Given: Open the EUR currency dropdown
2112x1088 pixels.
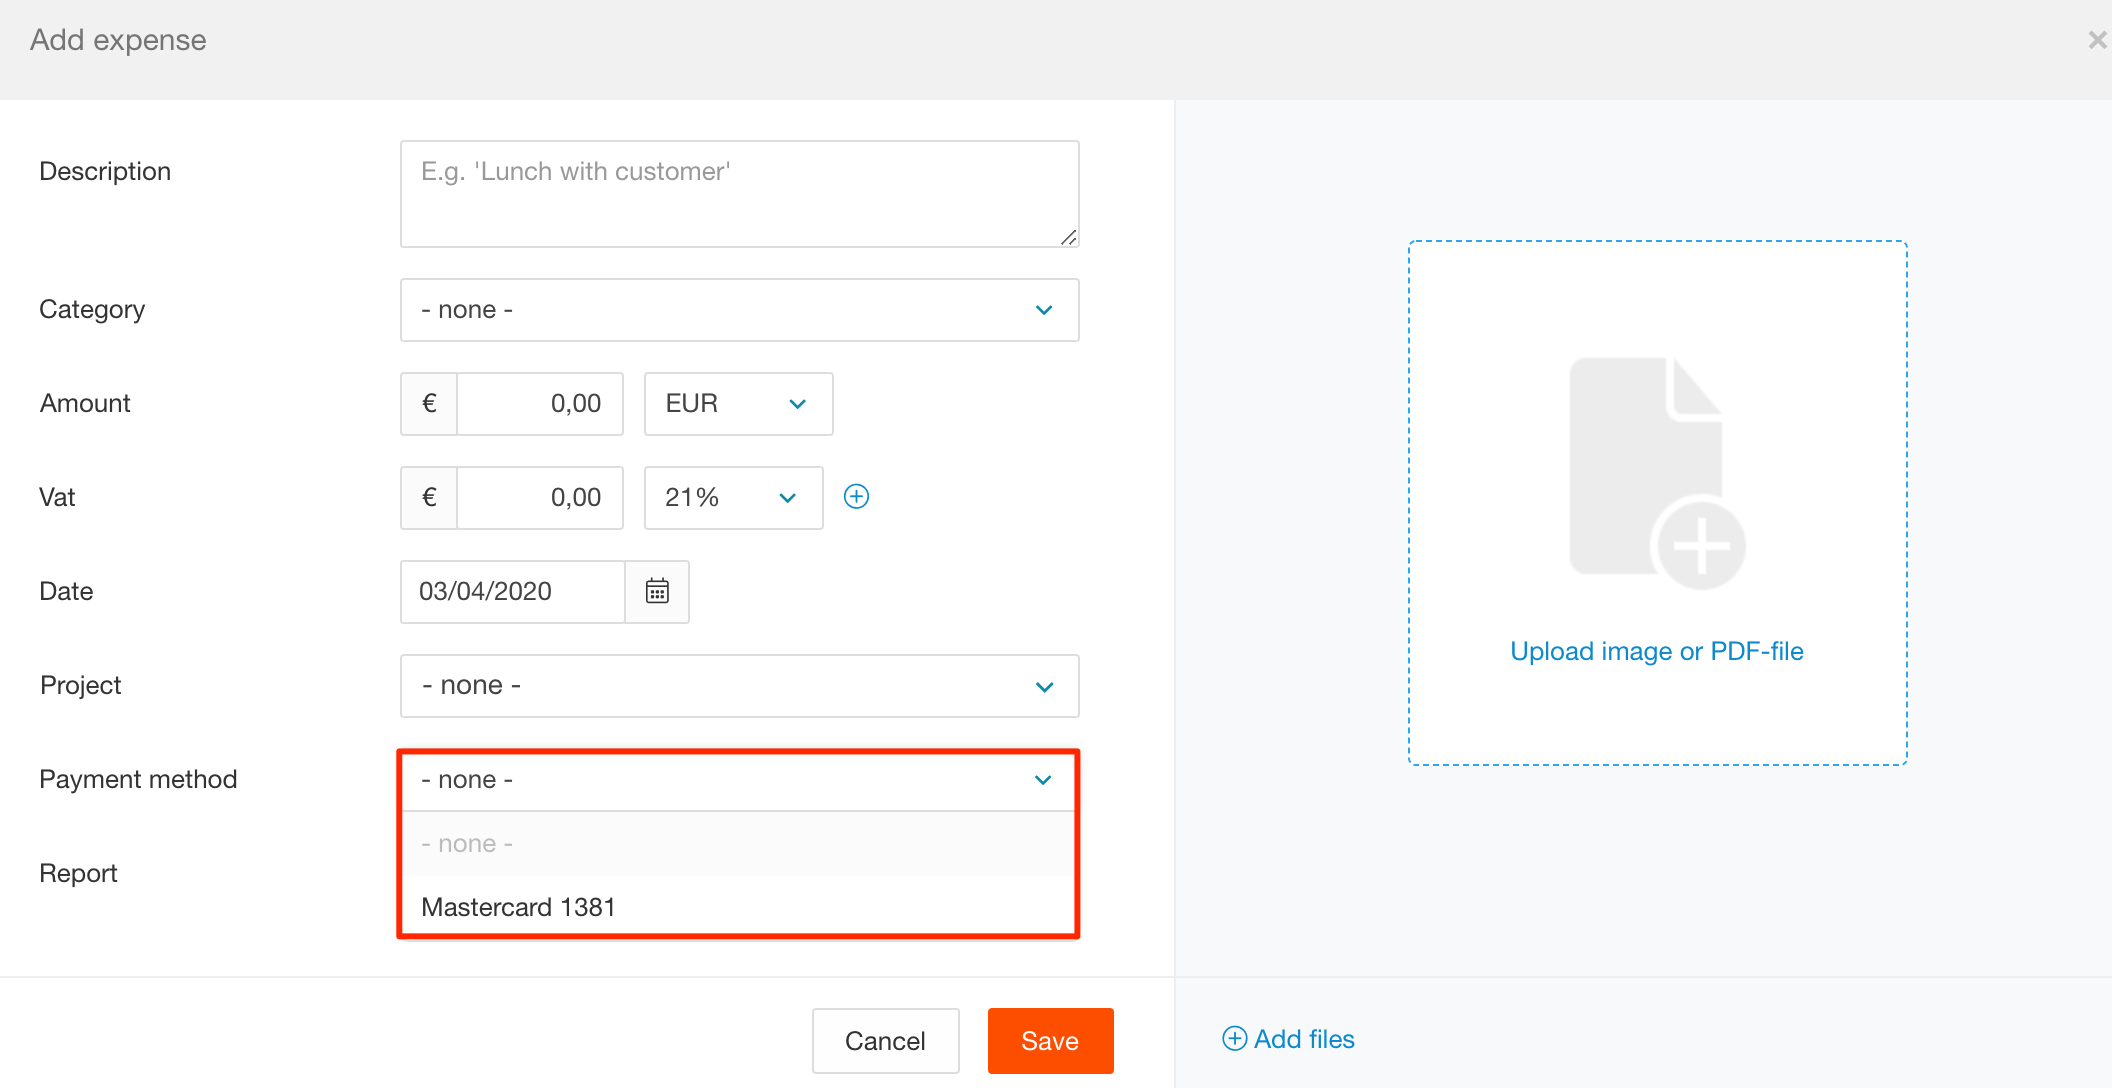Looking at the screenshot, I should (738, 404).
